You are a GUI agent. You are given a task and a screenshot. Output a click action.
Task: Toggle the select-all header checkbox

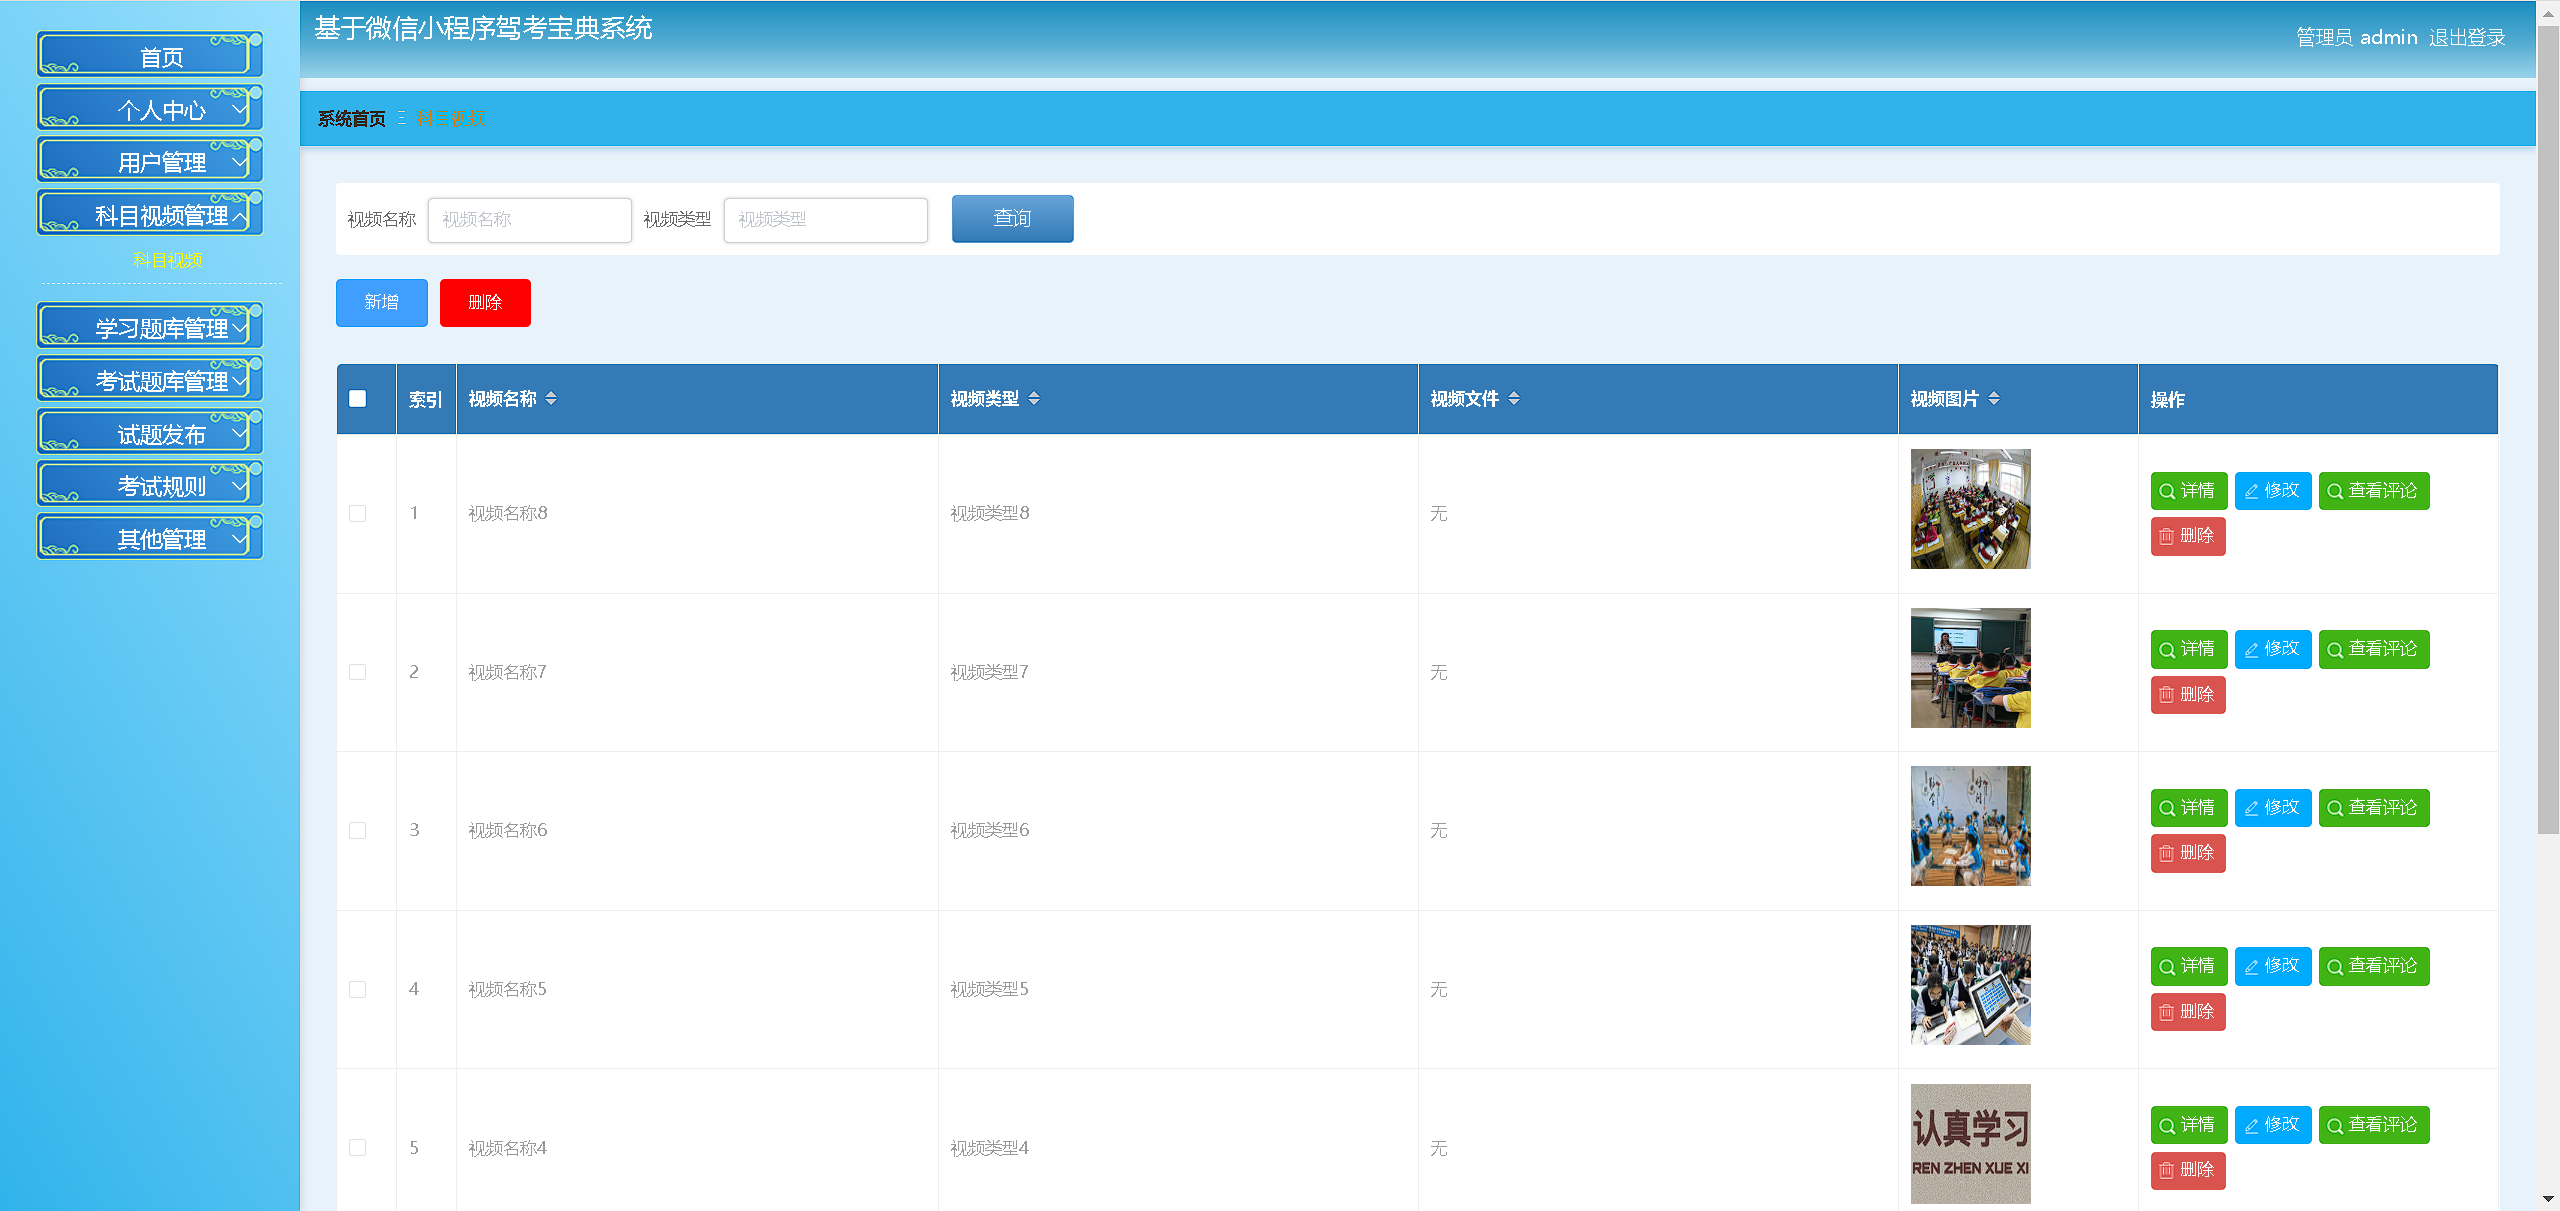point(358,399)
